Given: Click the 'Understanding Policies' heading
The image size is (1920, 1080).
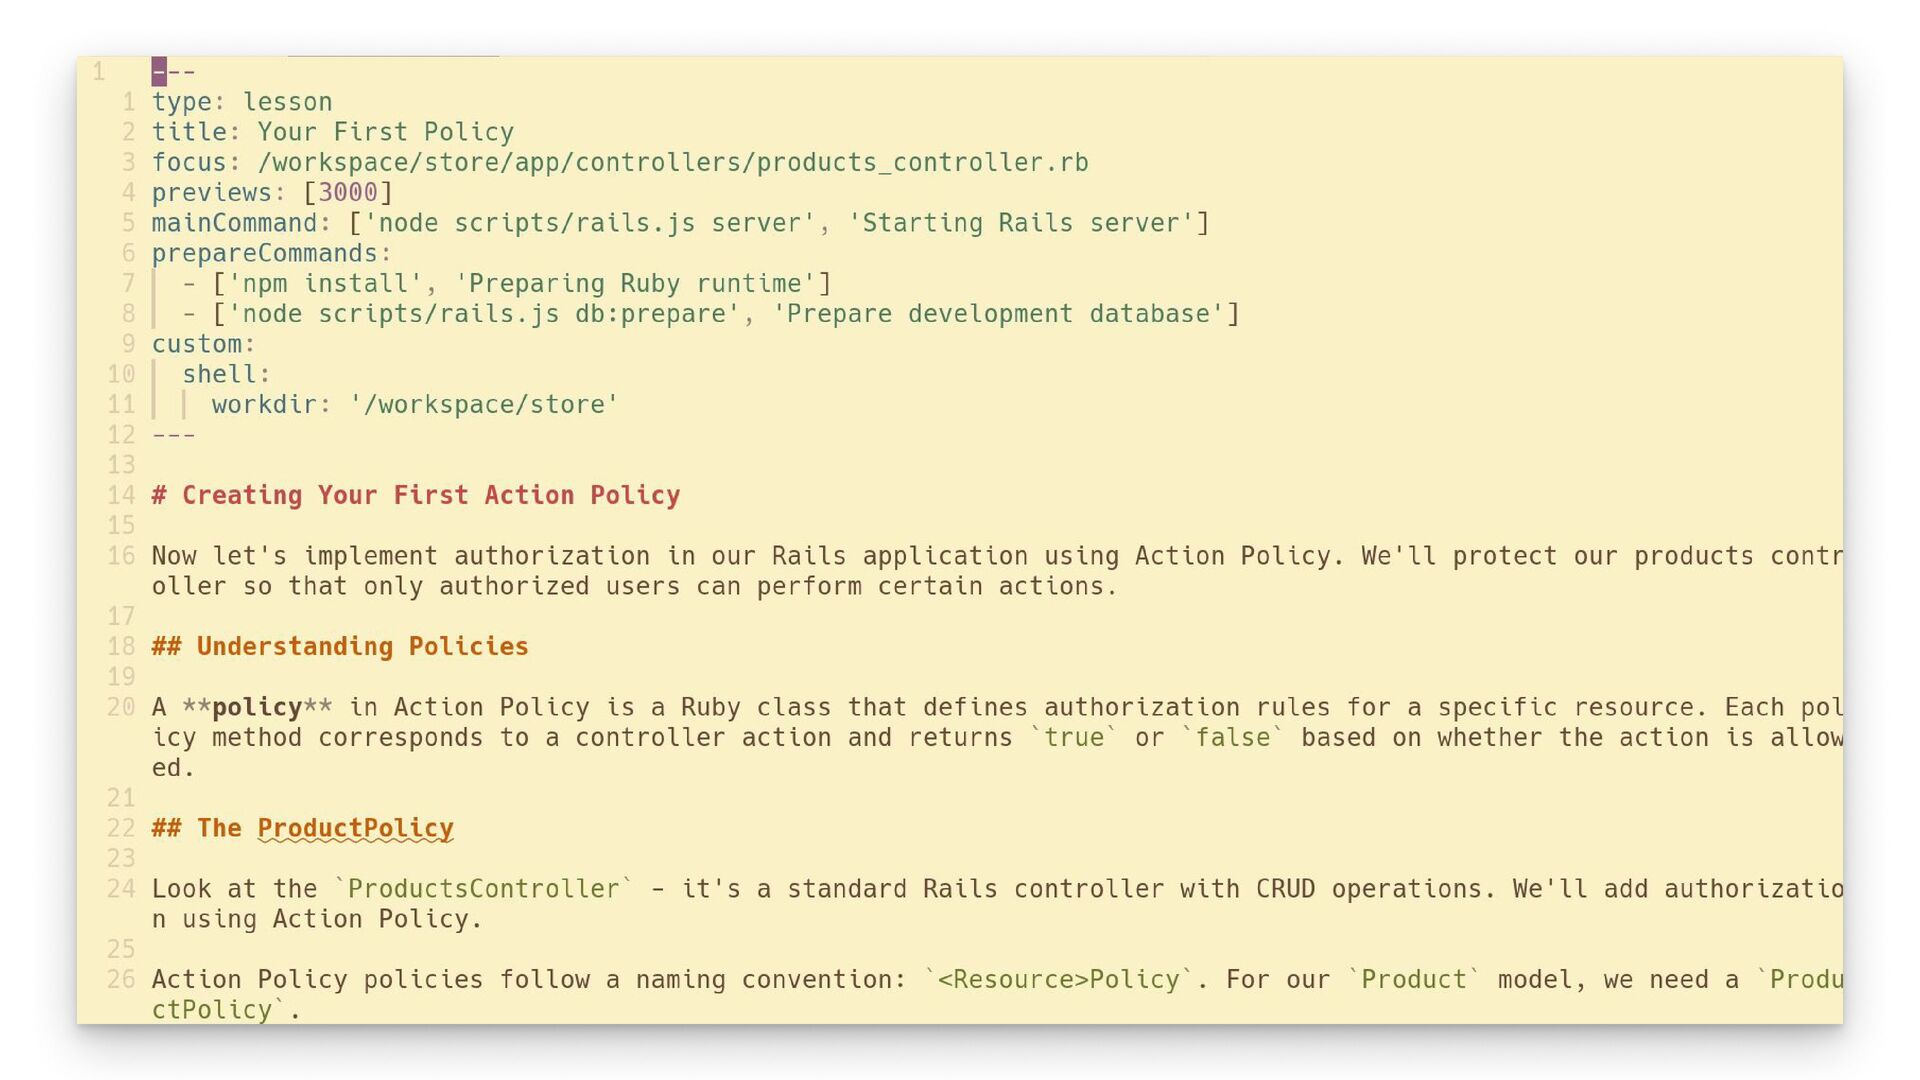Looking at the screenshot, I should tap(361, 647).
